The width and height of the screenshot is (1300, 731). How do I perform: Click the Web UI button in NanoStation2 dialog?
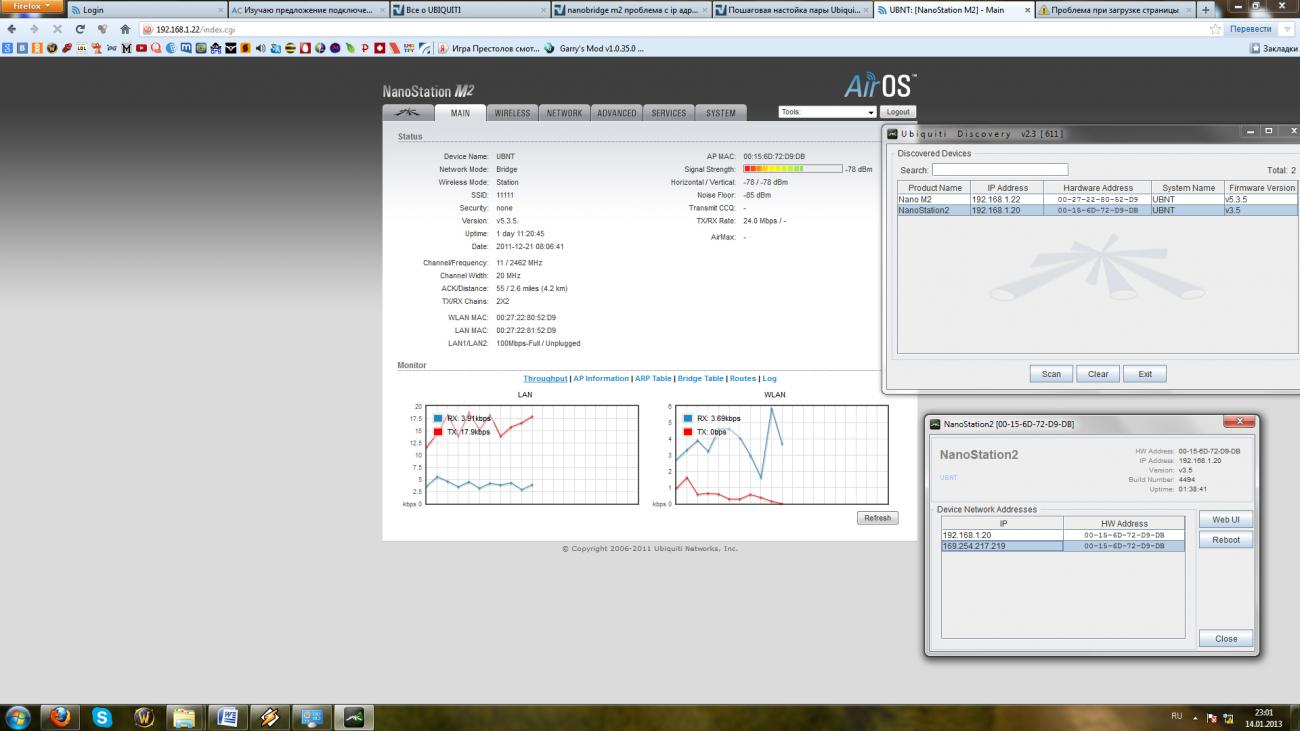1226,520
